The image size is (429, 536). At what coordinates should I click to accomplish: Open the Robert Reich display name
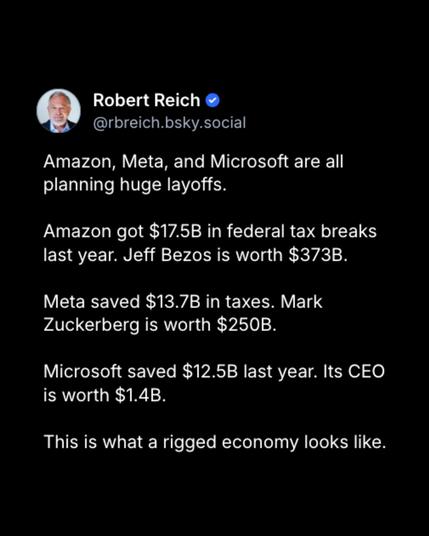click(x=146, y=100)
